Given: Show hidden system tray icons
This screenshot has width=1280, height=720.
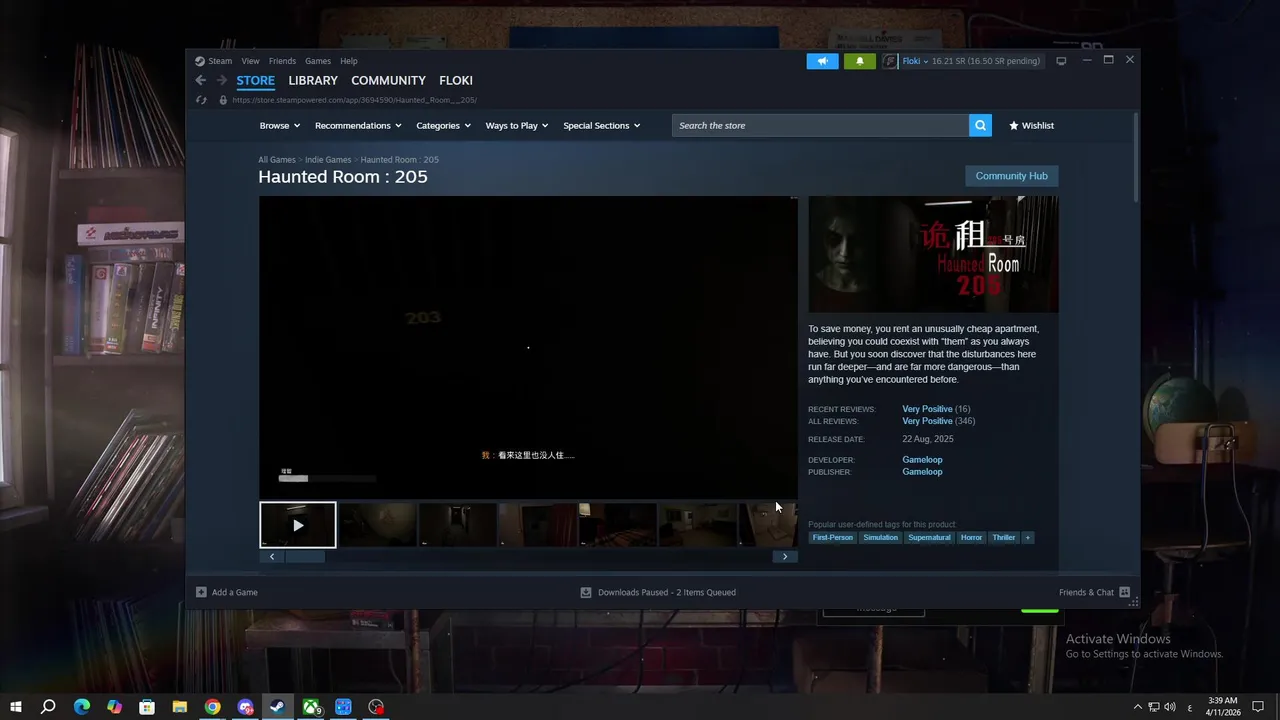Looking at the screenshot, I should [1137, 707].
